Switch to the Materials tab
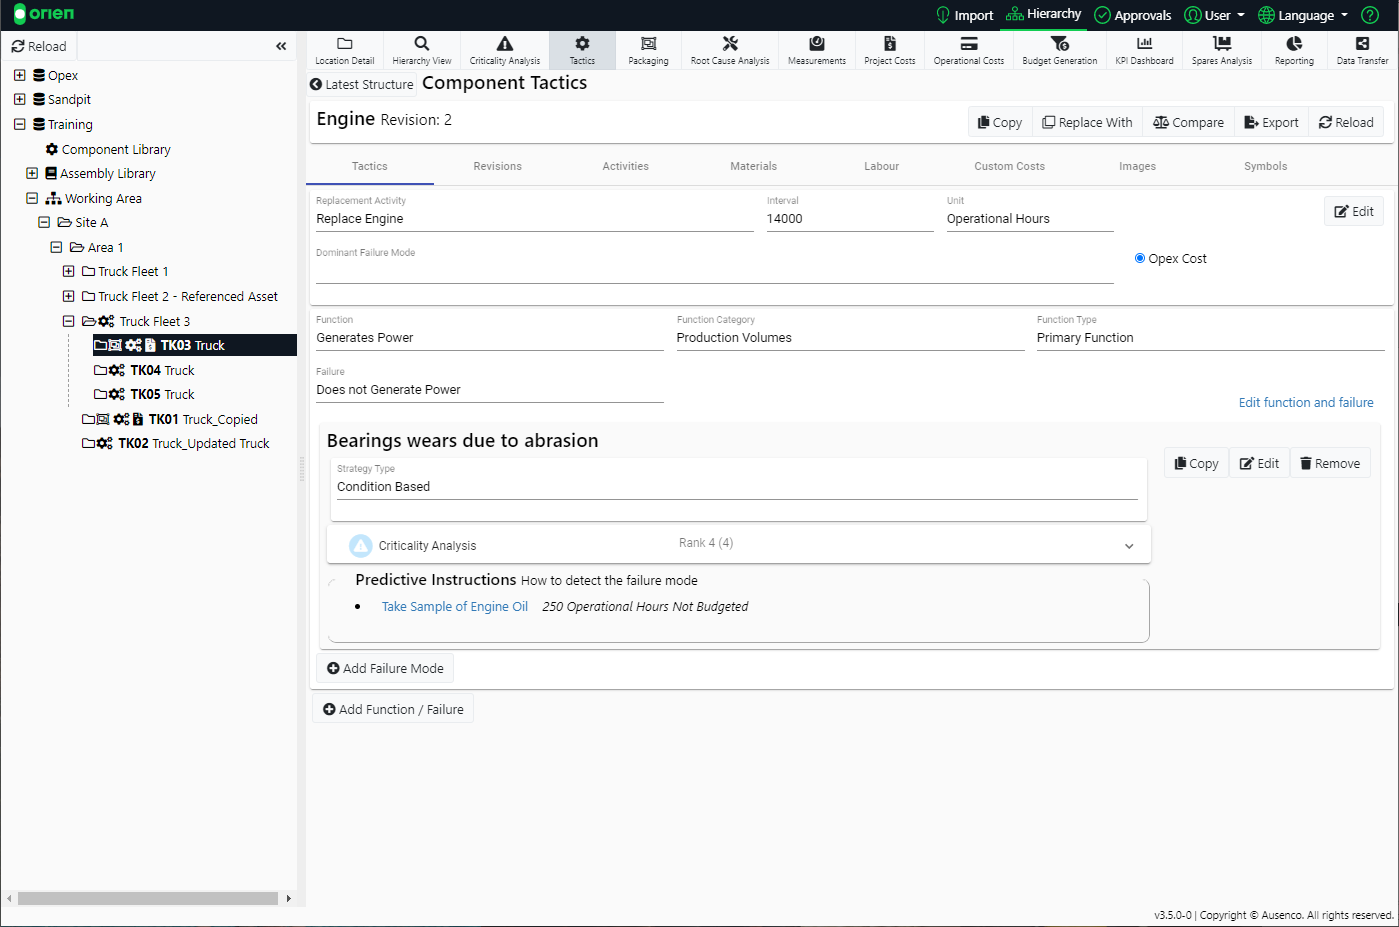The height and width of the screenshot is (927, 1399). click(753, 166)
